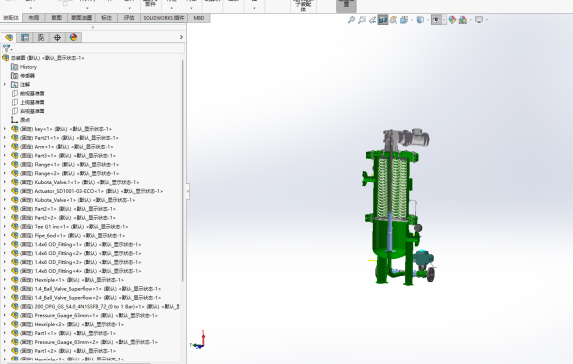
Task: Select the History folder in tree
Action: (28, 67)
